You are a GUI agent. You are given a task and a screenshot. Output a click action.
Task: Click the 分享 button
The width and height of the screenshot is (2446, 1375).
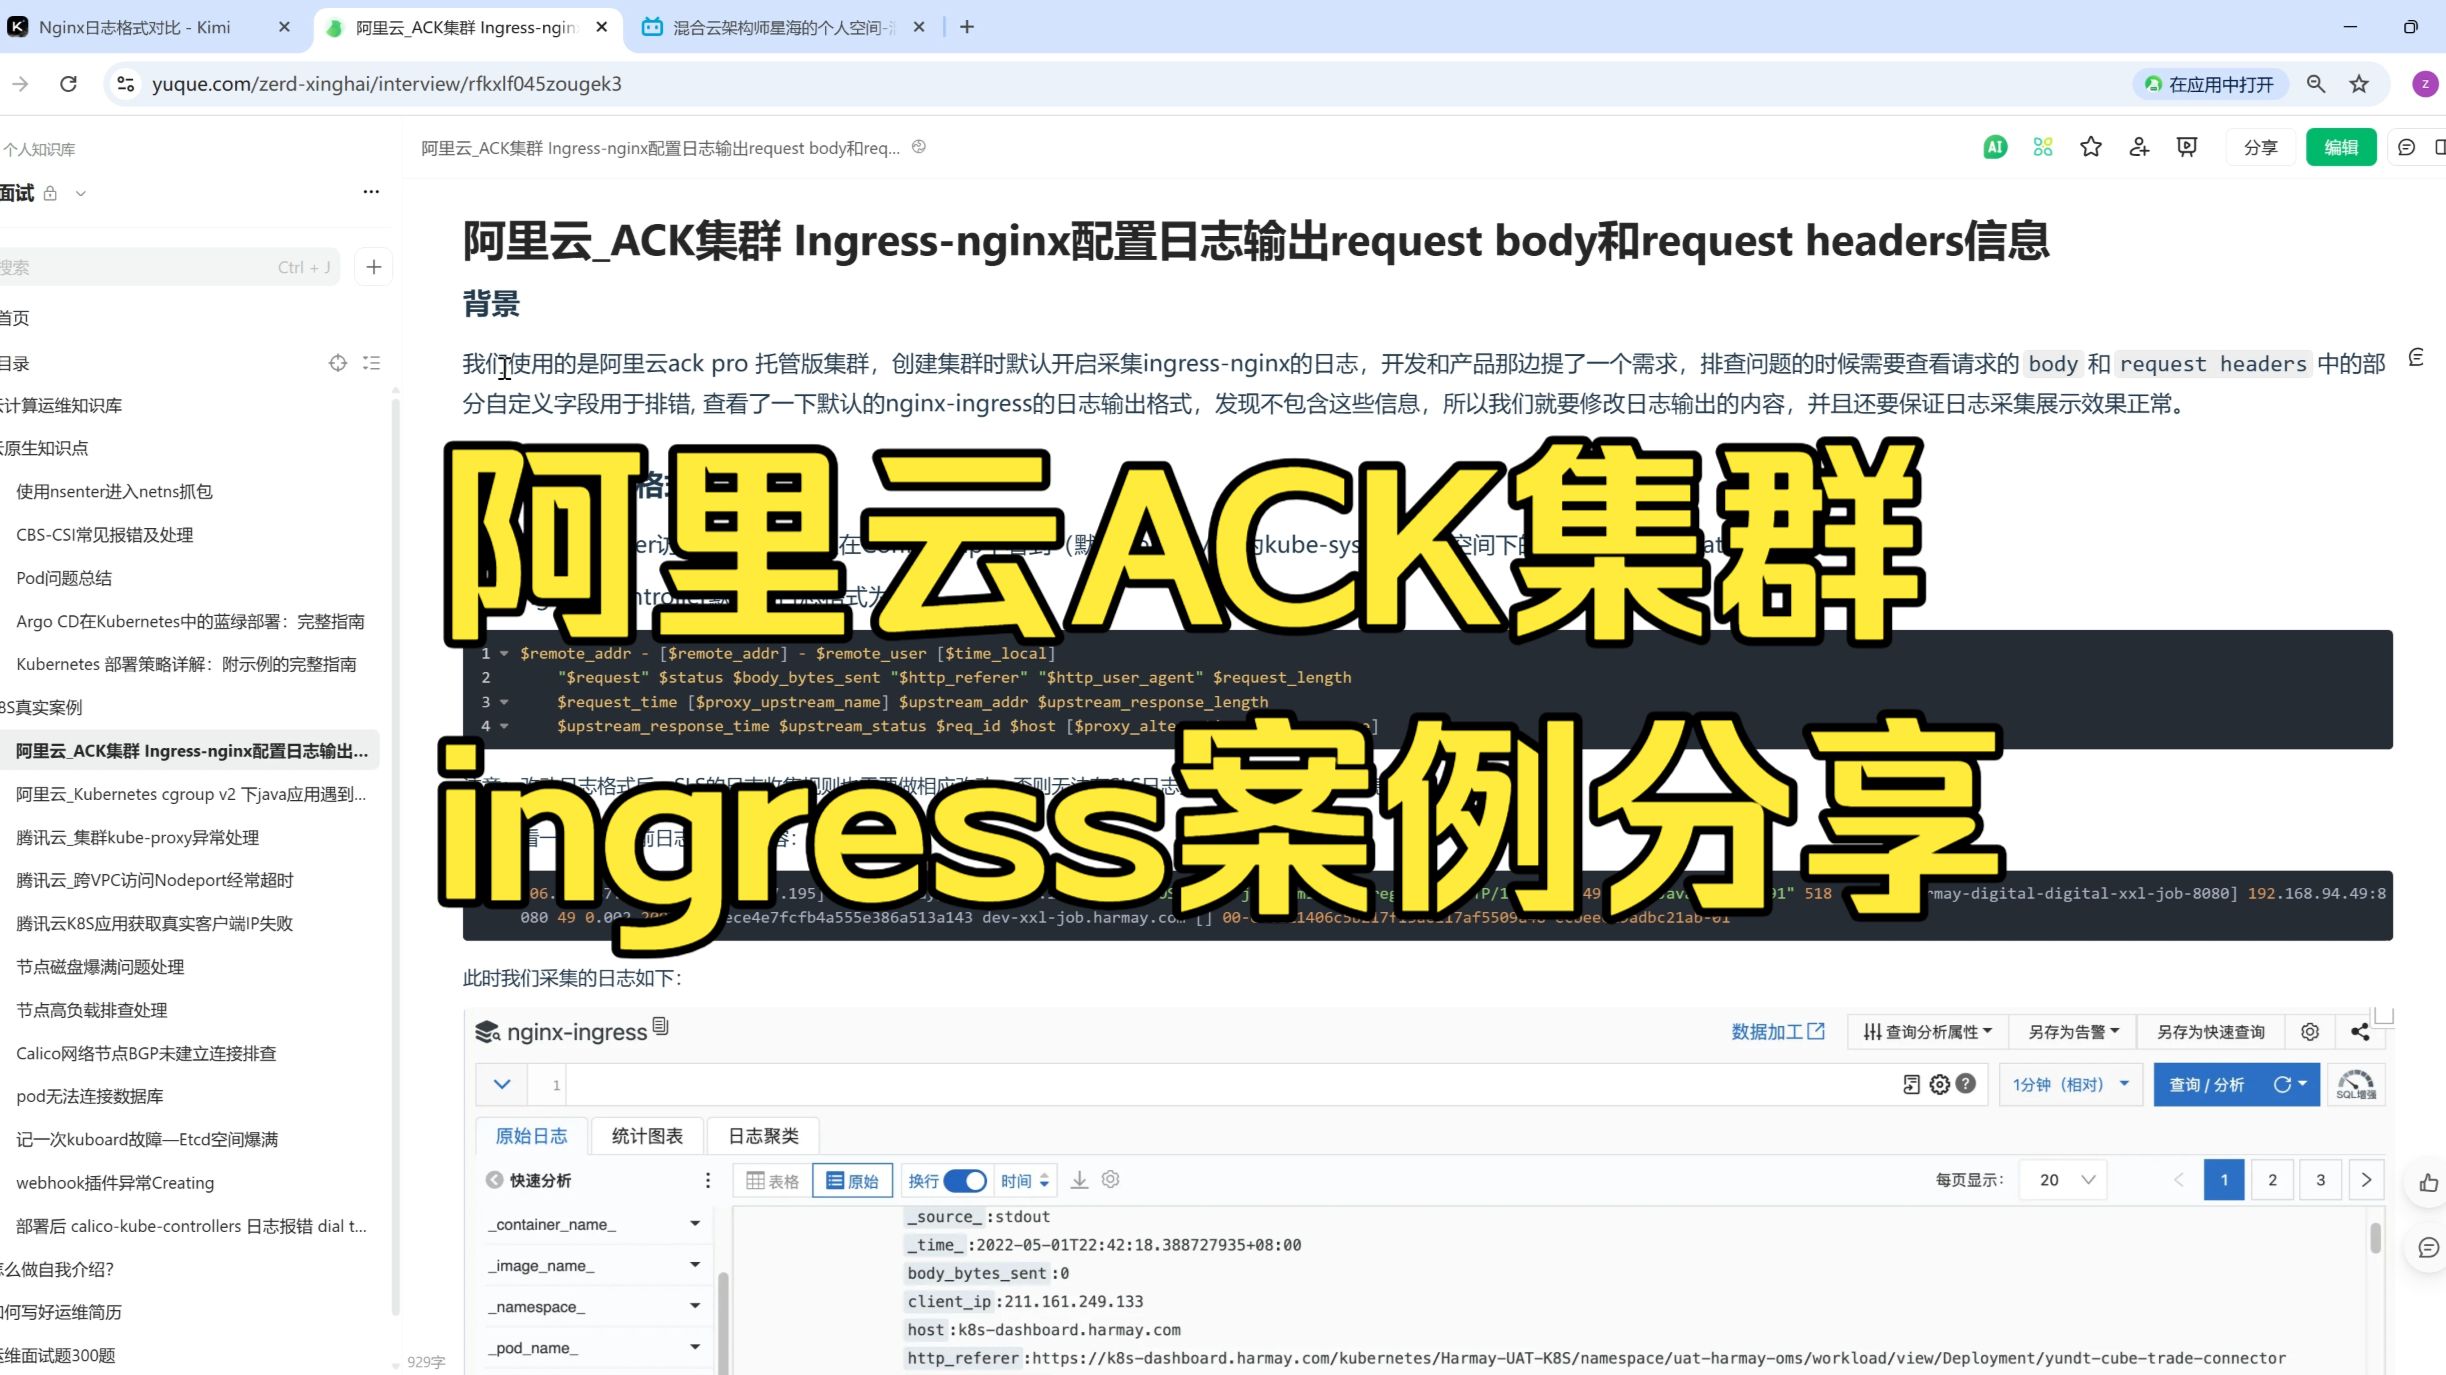pos(2260,147)
